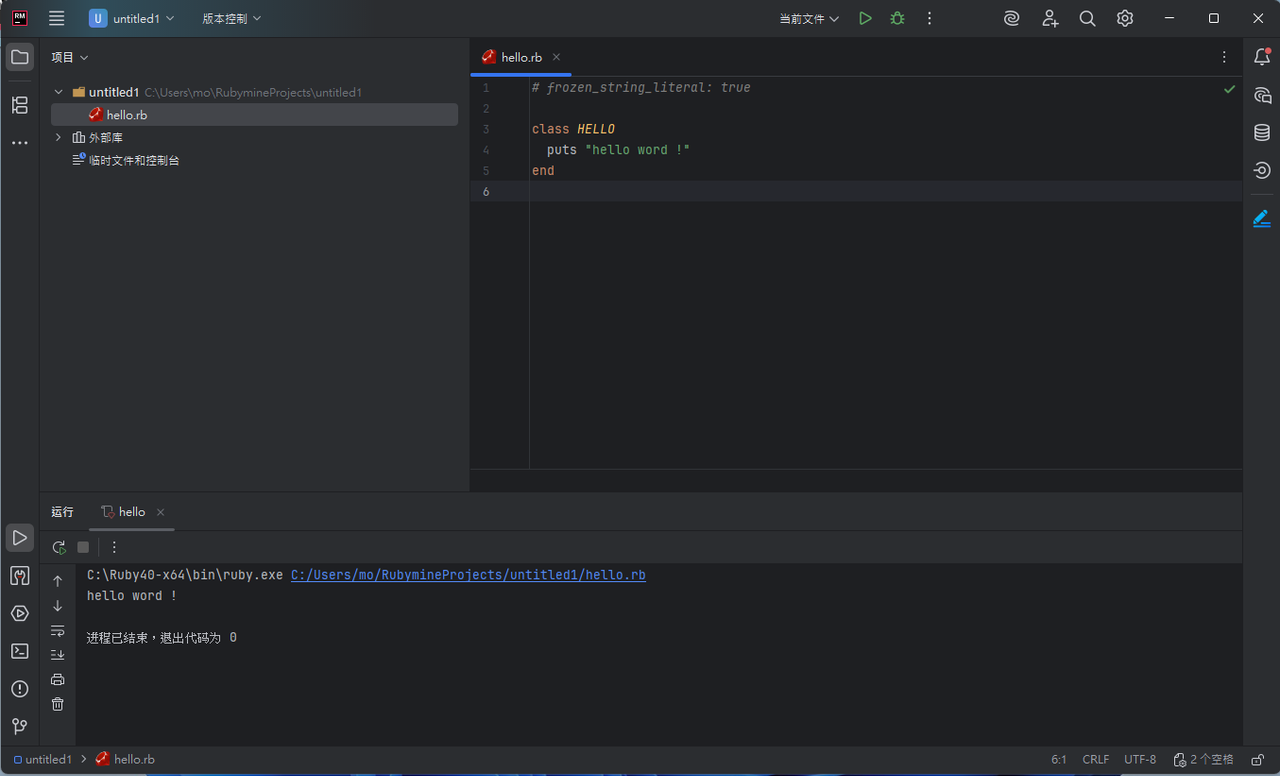The image size is (1280, 776).
Task: Rerun the hello run configuration
Action: (x=59, y=547)
